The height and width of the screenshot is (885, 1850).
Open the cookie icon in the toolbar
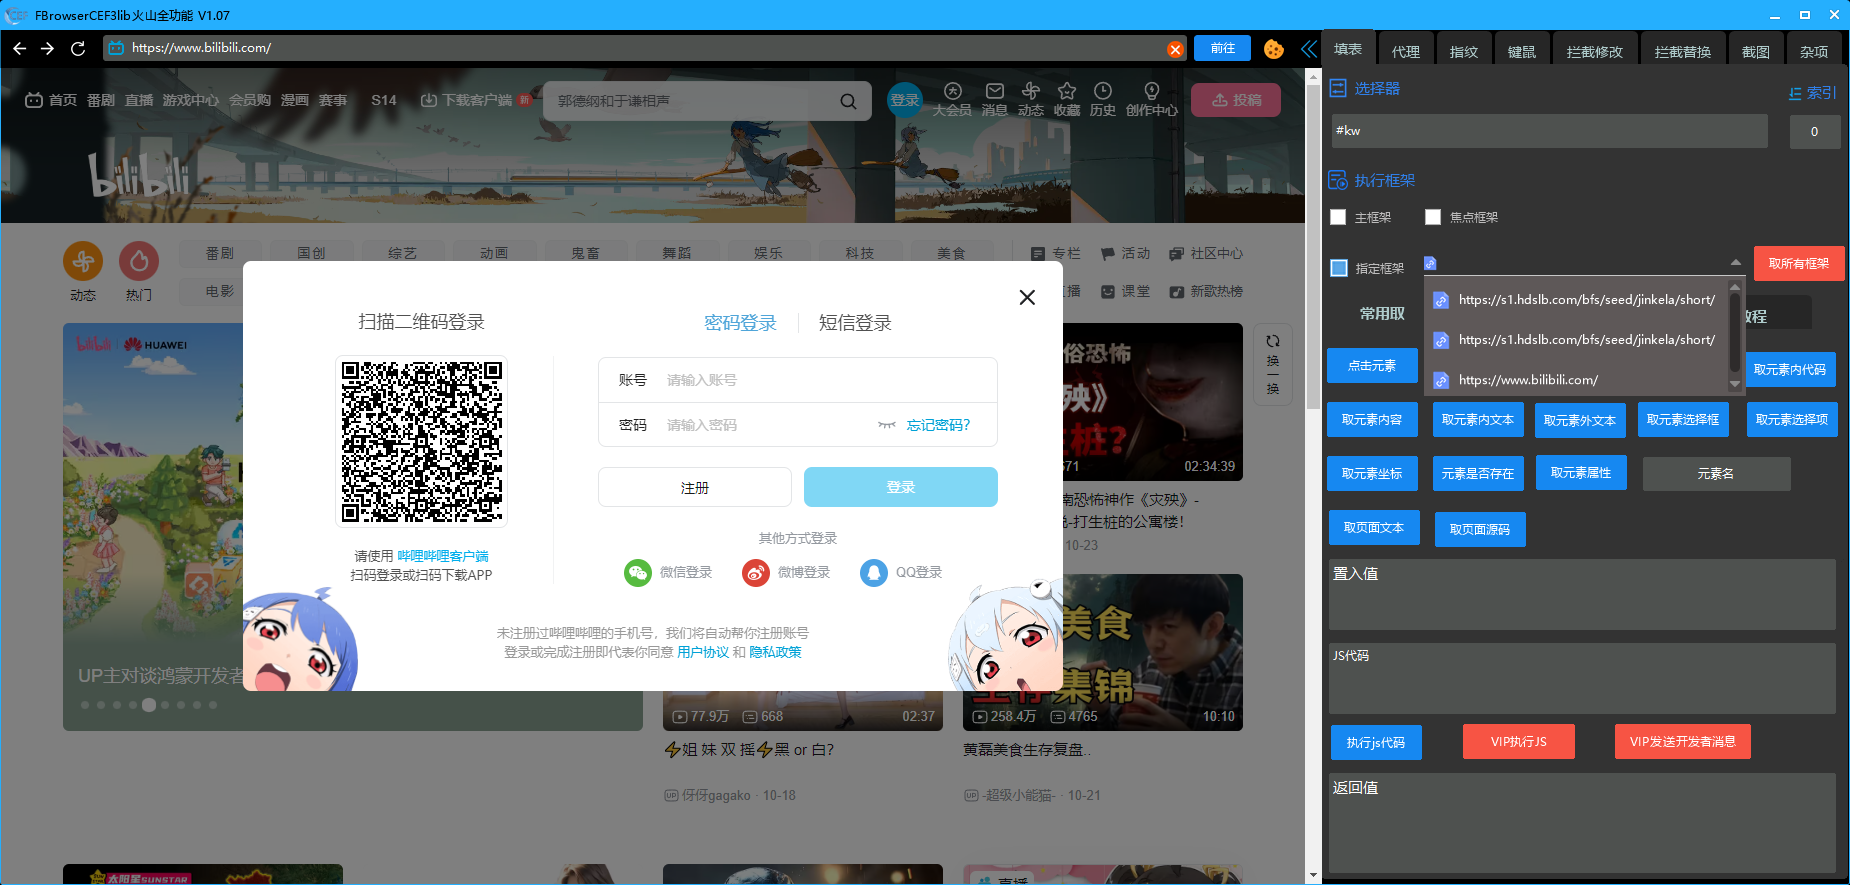click(x=1273, y=49)
